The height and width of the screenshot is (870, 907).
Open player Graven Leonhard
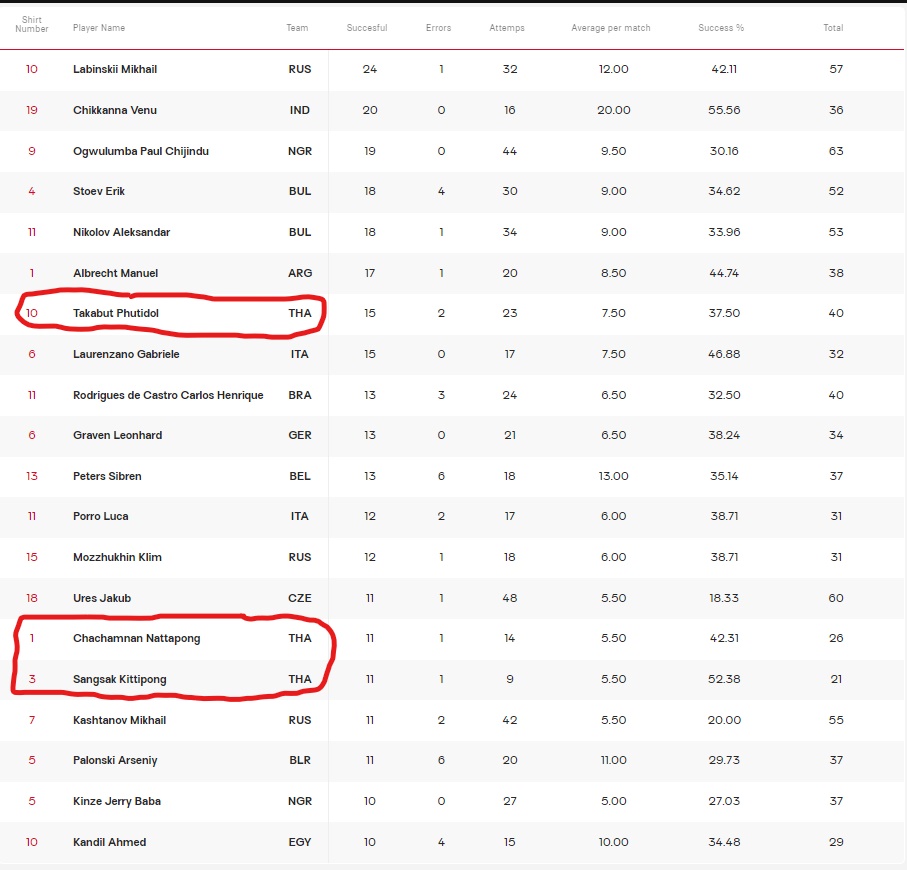[117, 435]
